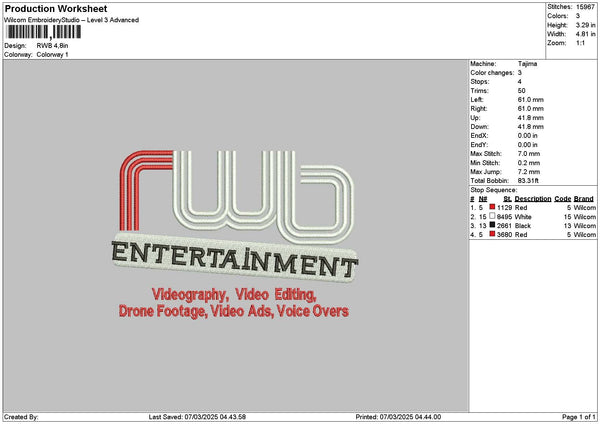Click the black swatch for stop 3

pyautogui.click(x=492, y=225)
